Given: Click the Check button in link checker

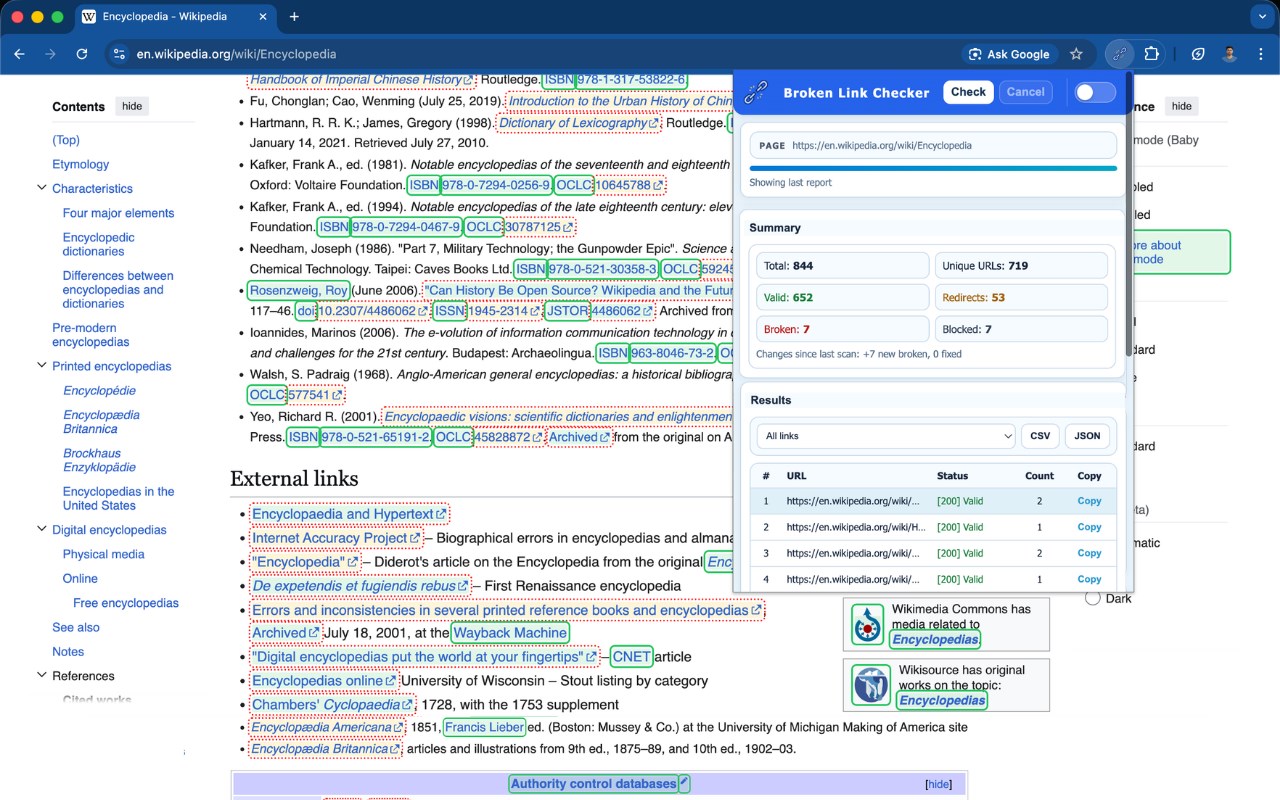Looking at the screenshot, I should [968, 92].
